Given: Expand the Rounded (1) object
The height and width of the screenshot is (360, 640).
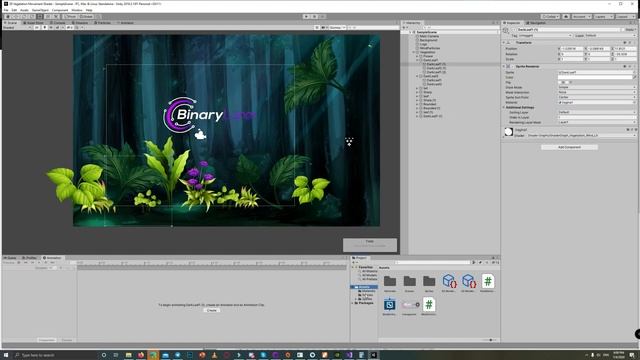Looking at the screenshot, I should [x=417, y=108].
